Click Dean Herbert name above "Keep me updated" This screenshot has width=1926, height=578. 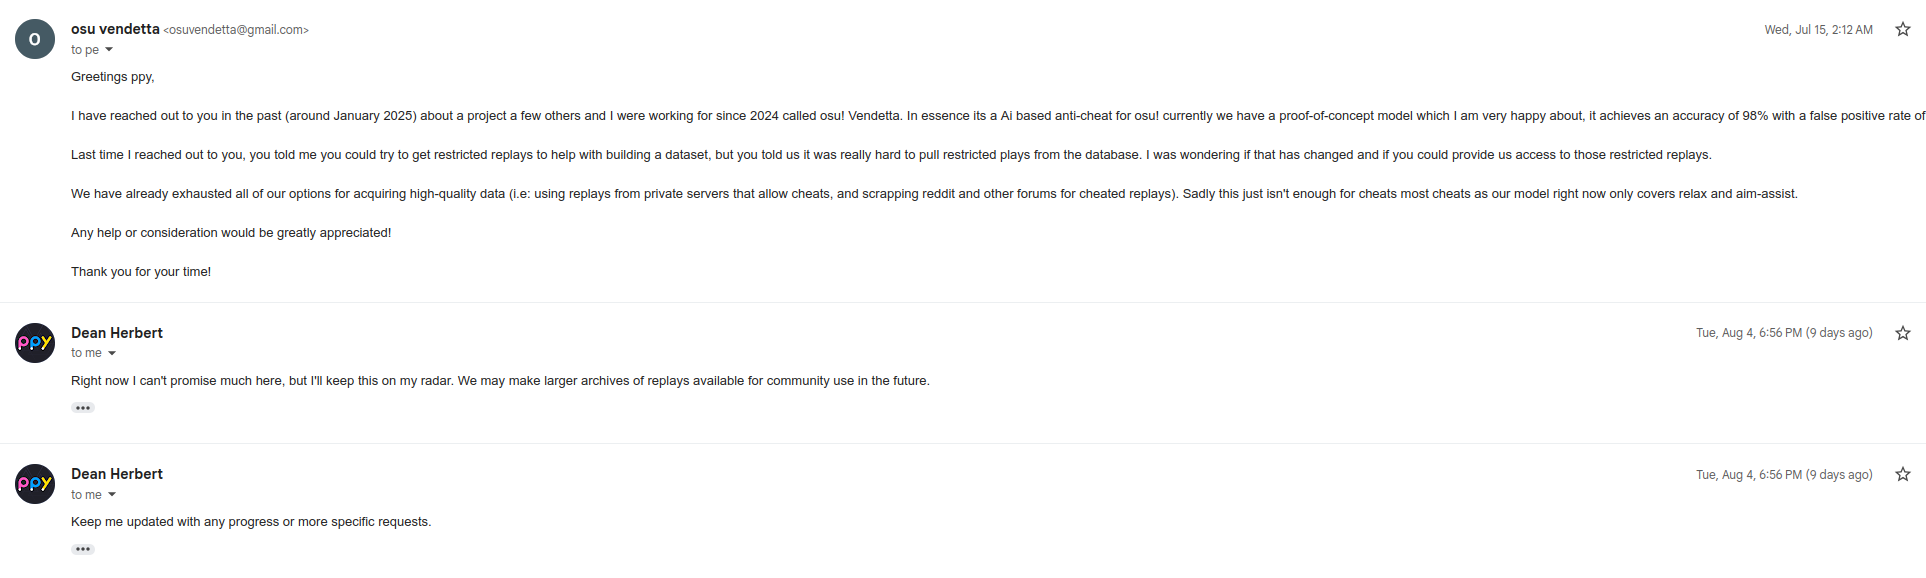pos(117,474)
